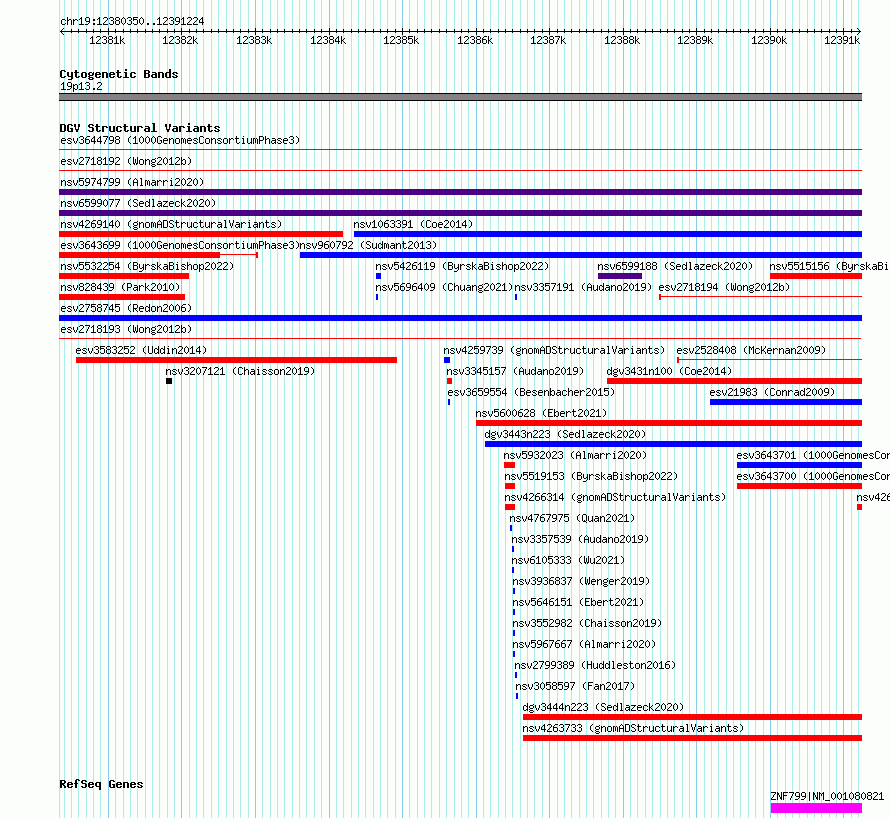This screenshot has height=818, width=890.
Task: Open the nsv1063391 Coe2014 variant label
Action: 413,224
